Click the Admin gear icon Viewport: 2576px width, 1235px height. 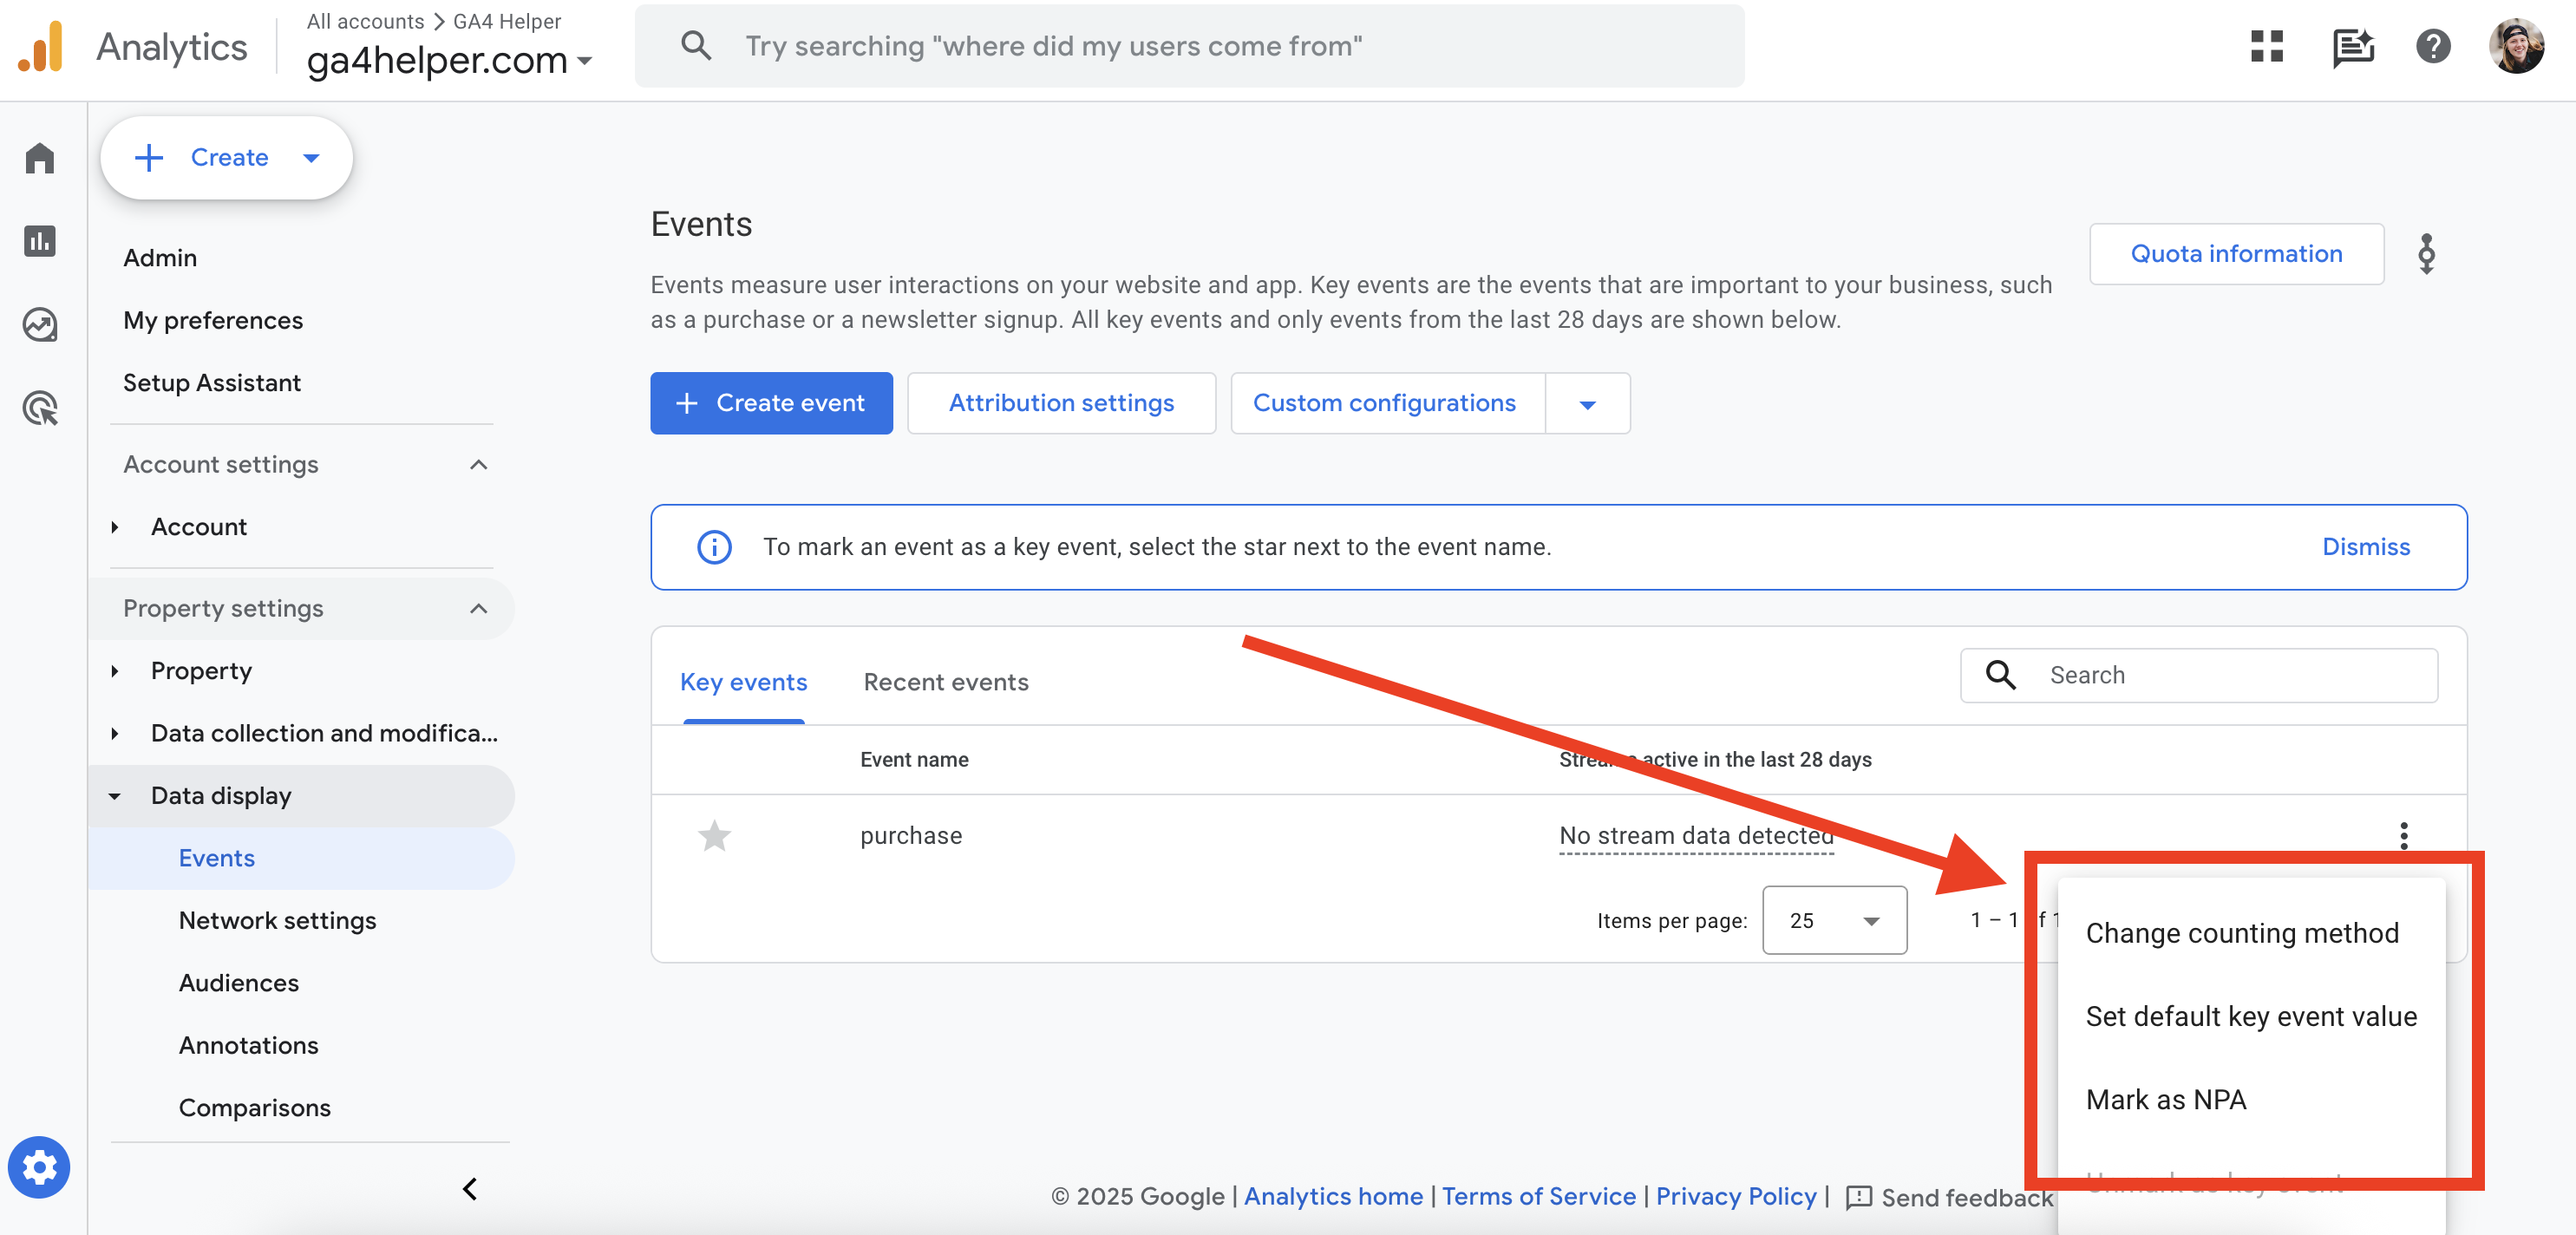(x=39, y=1167)
